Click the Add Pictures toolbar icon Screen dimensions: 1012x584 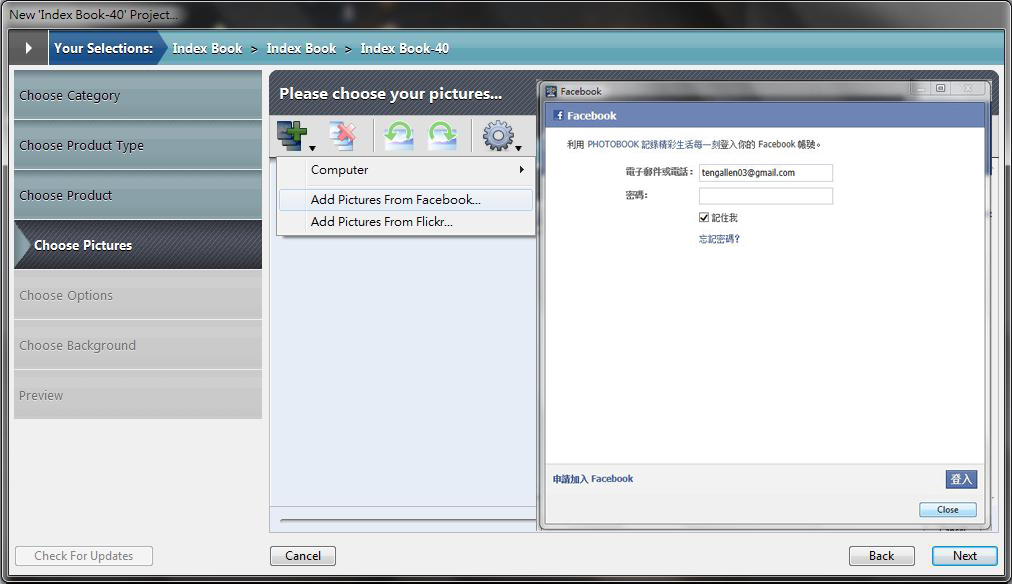pyautogui.click(x=293, y=135)
